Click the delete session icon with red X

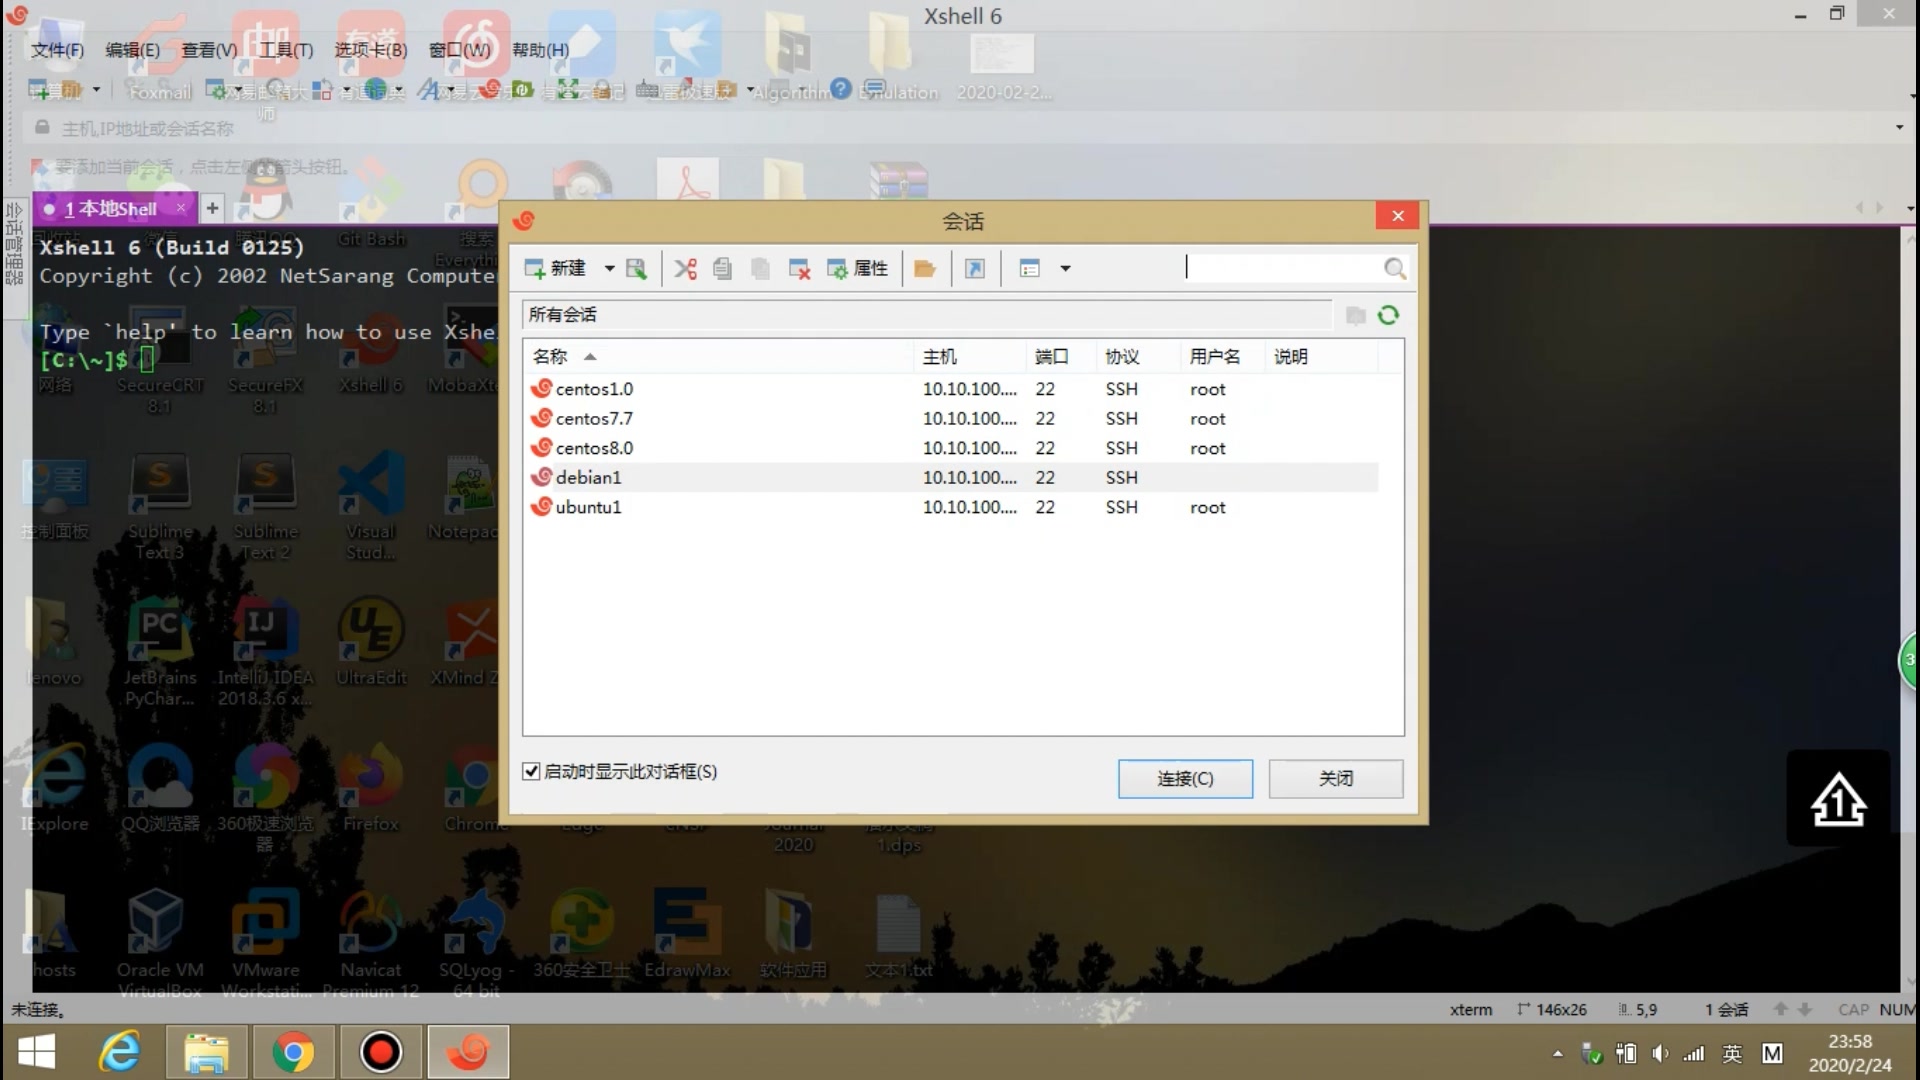799,268
